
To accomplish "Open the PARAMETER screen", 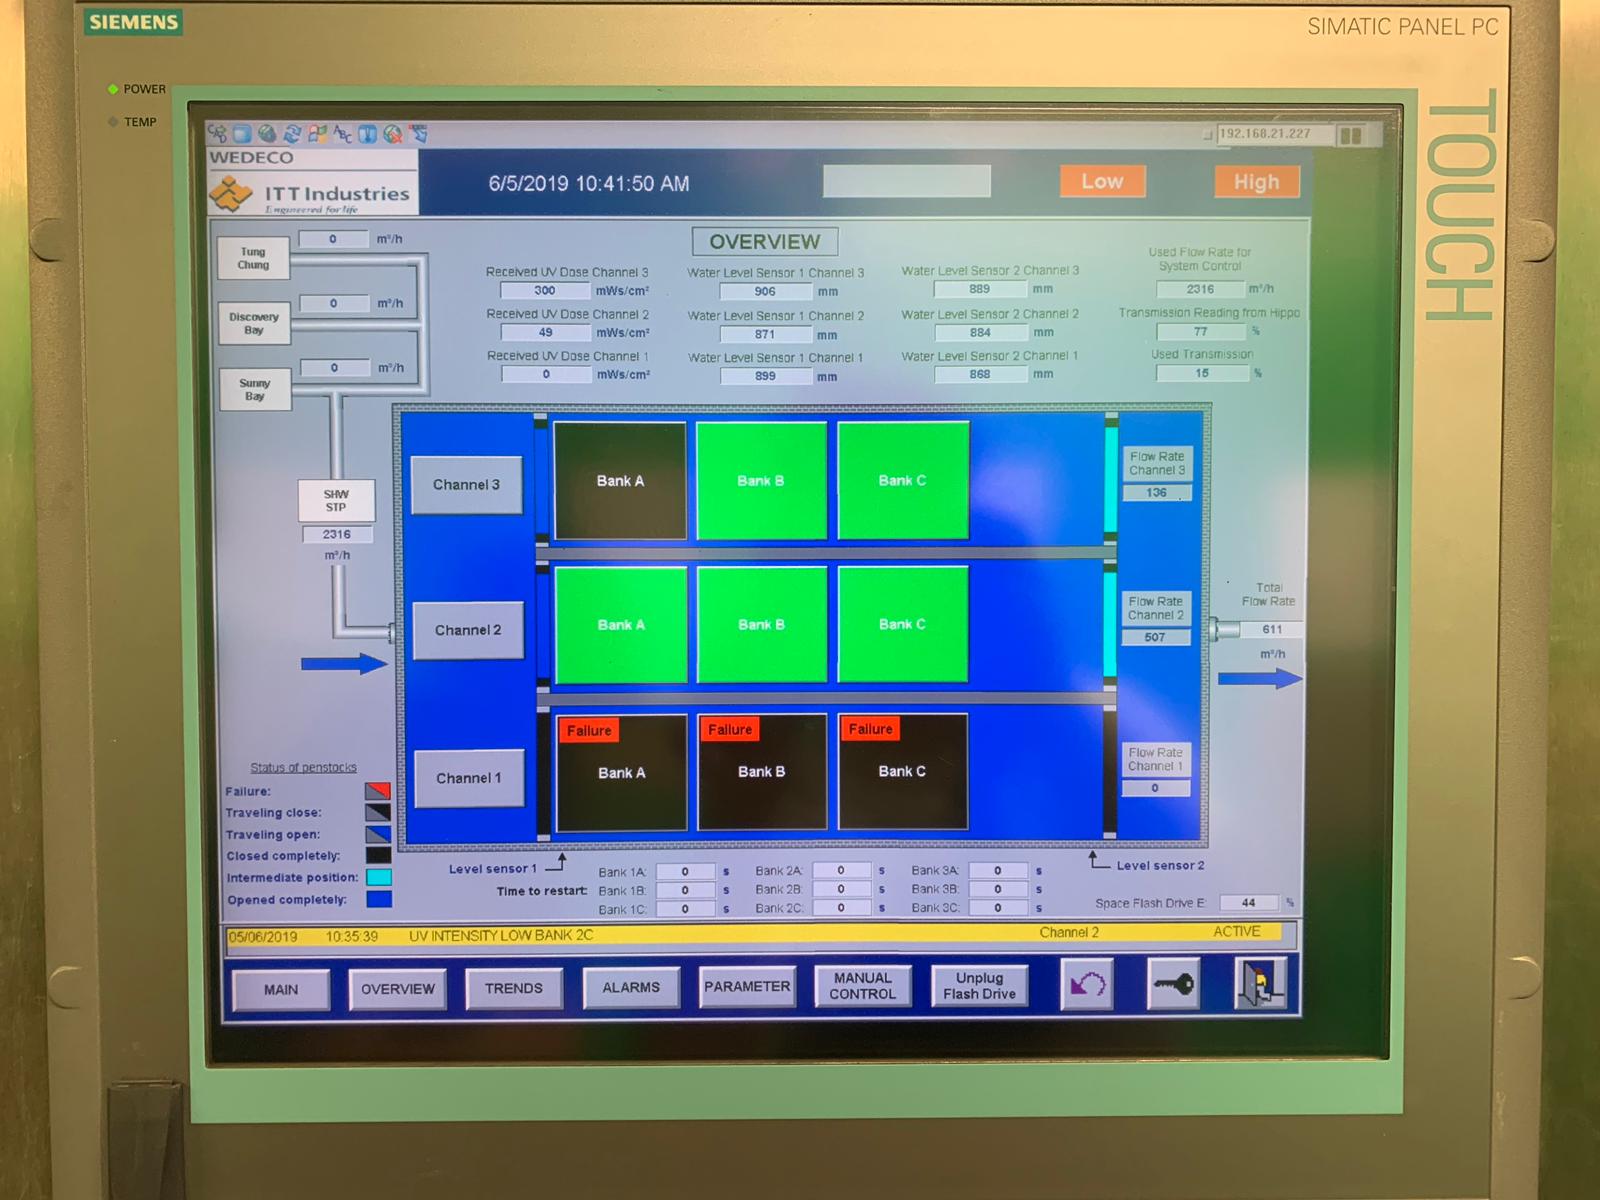I will (x=747, y=986).
